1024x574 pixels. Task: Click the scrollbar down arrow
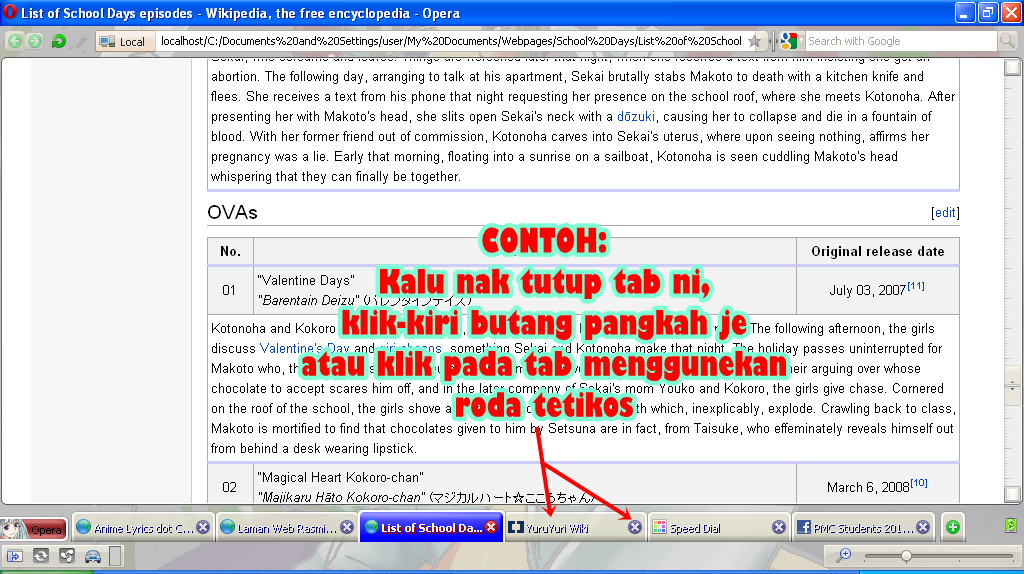coord(1013,494)
